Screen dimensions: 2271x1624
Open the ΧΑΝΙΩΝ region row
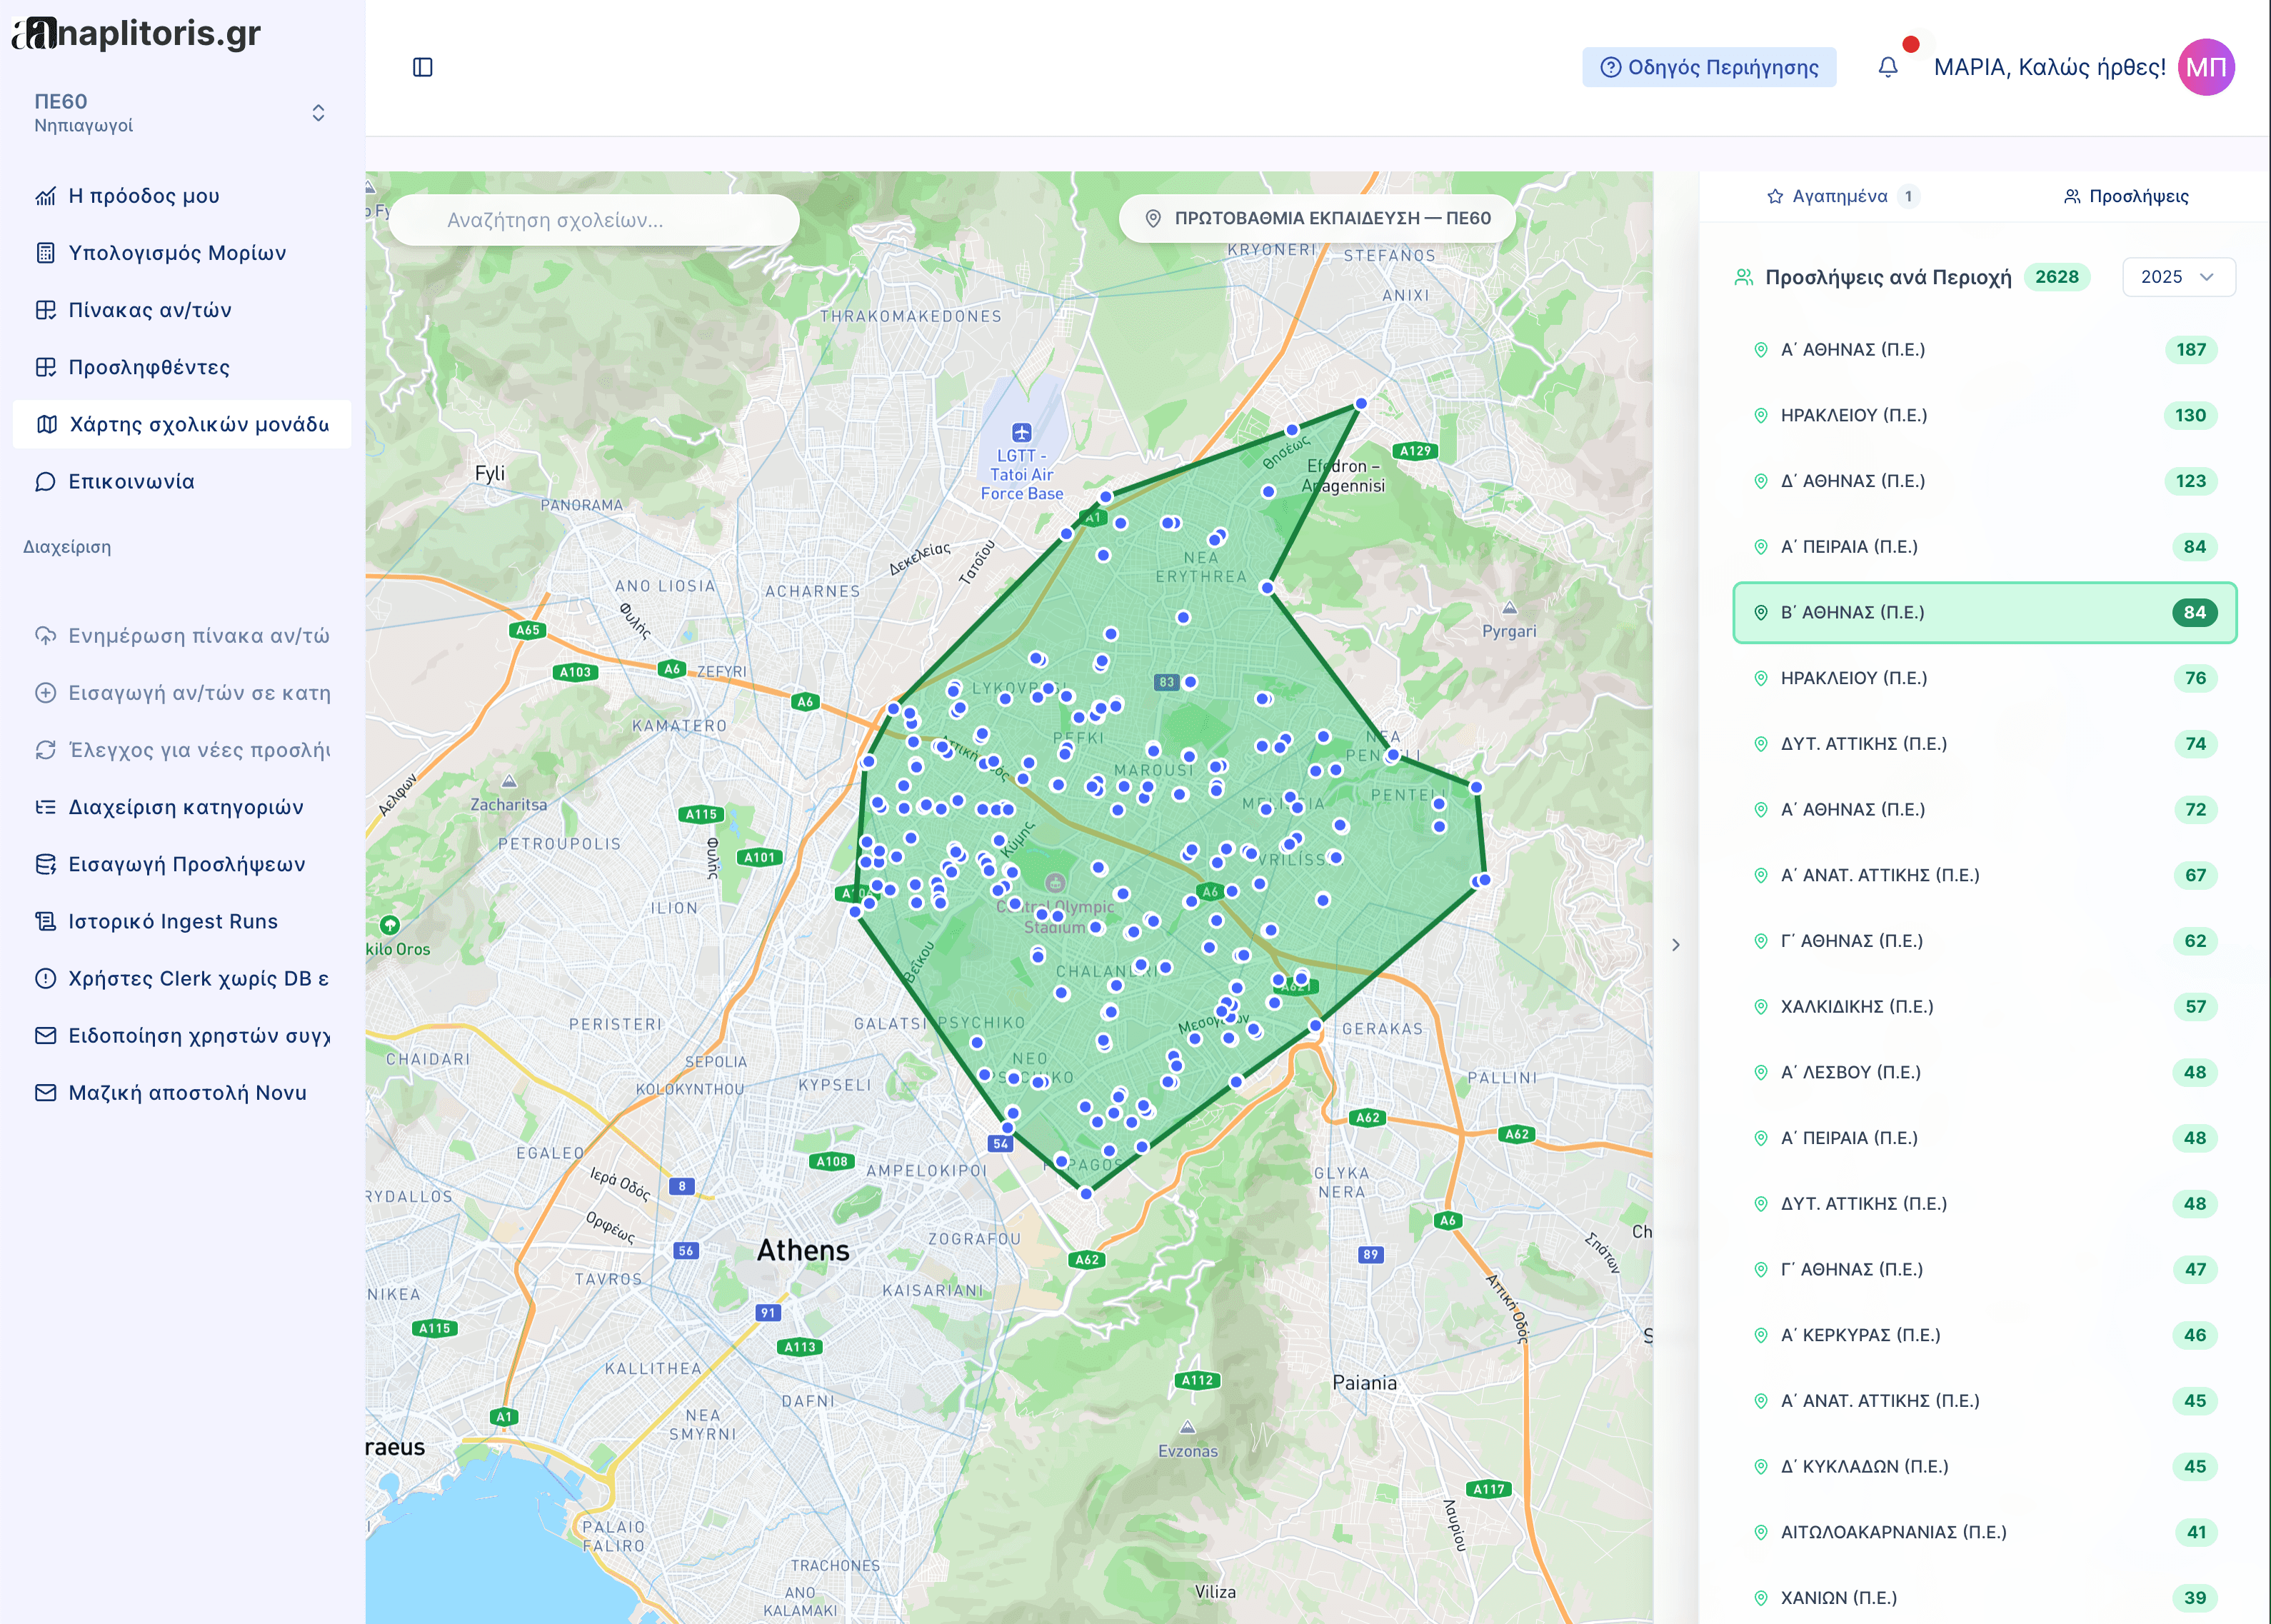tap(1985, 1598)
